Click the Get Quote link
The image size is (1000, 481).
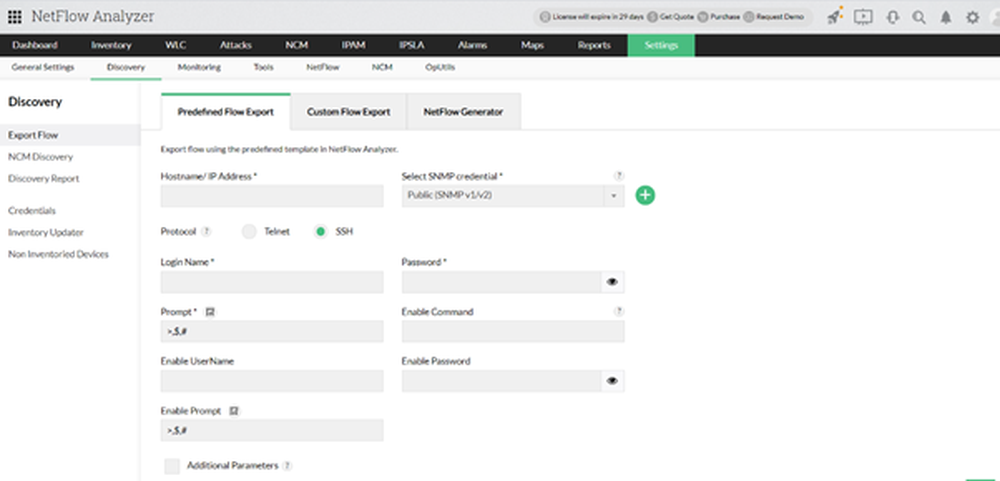675,17
